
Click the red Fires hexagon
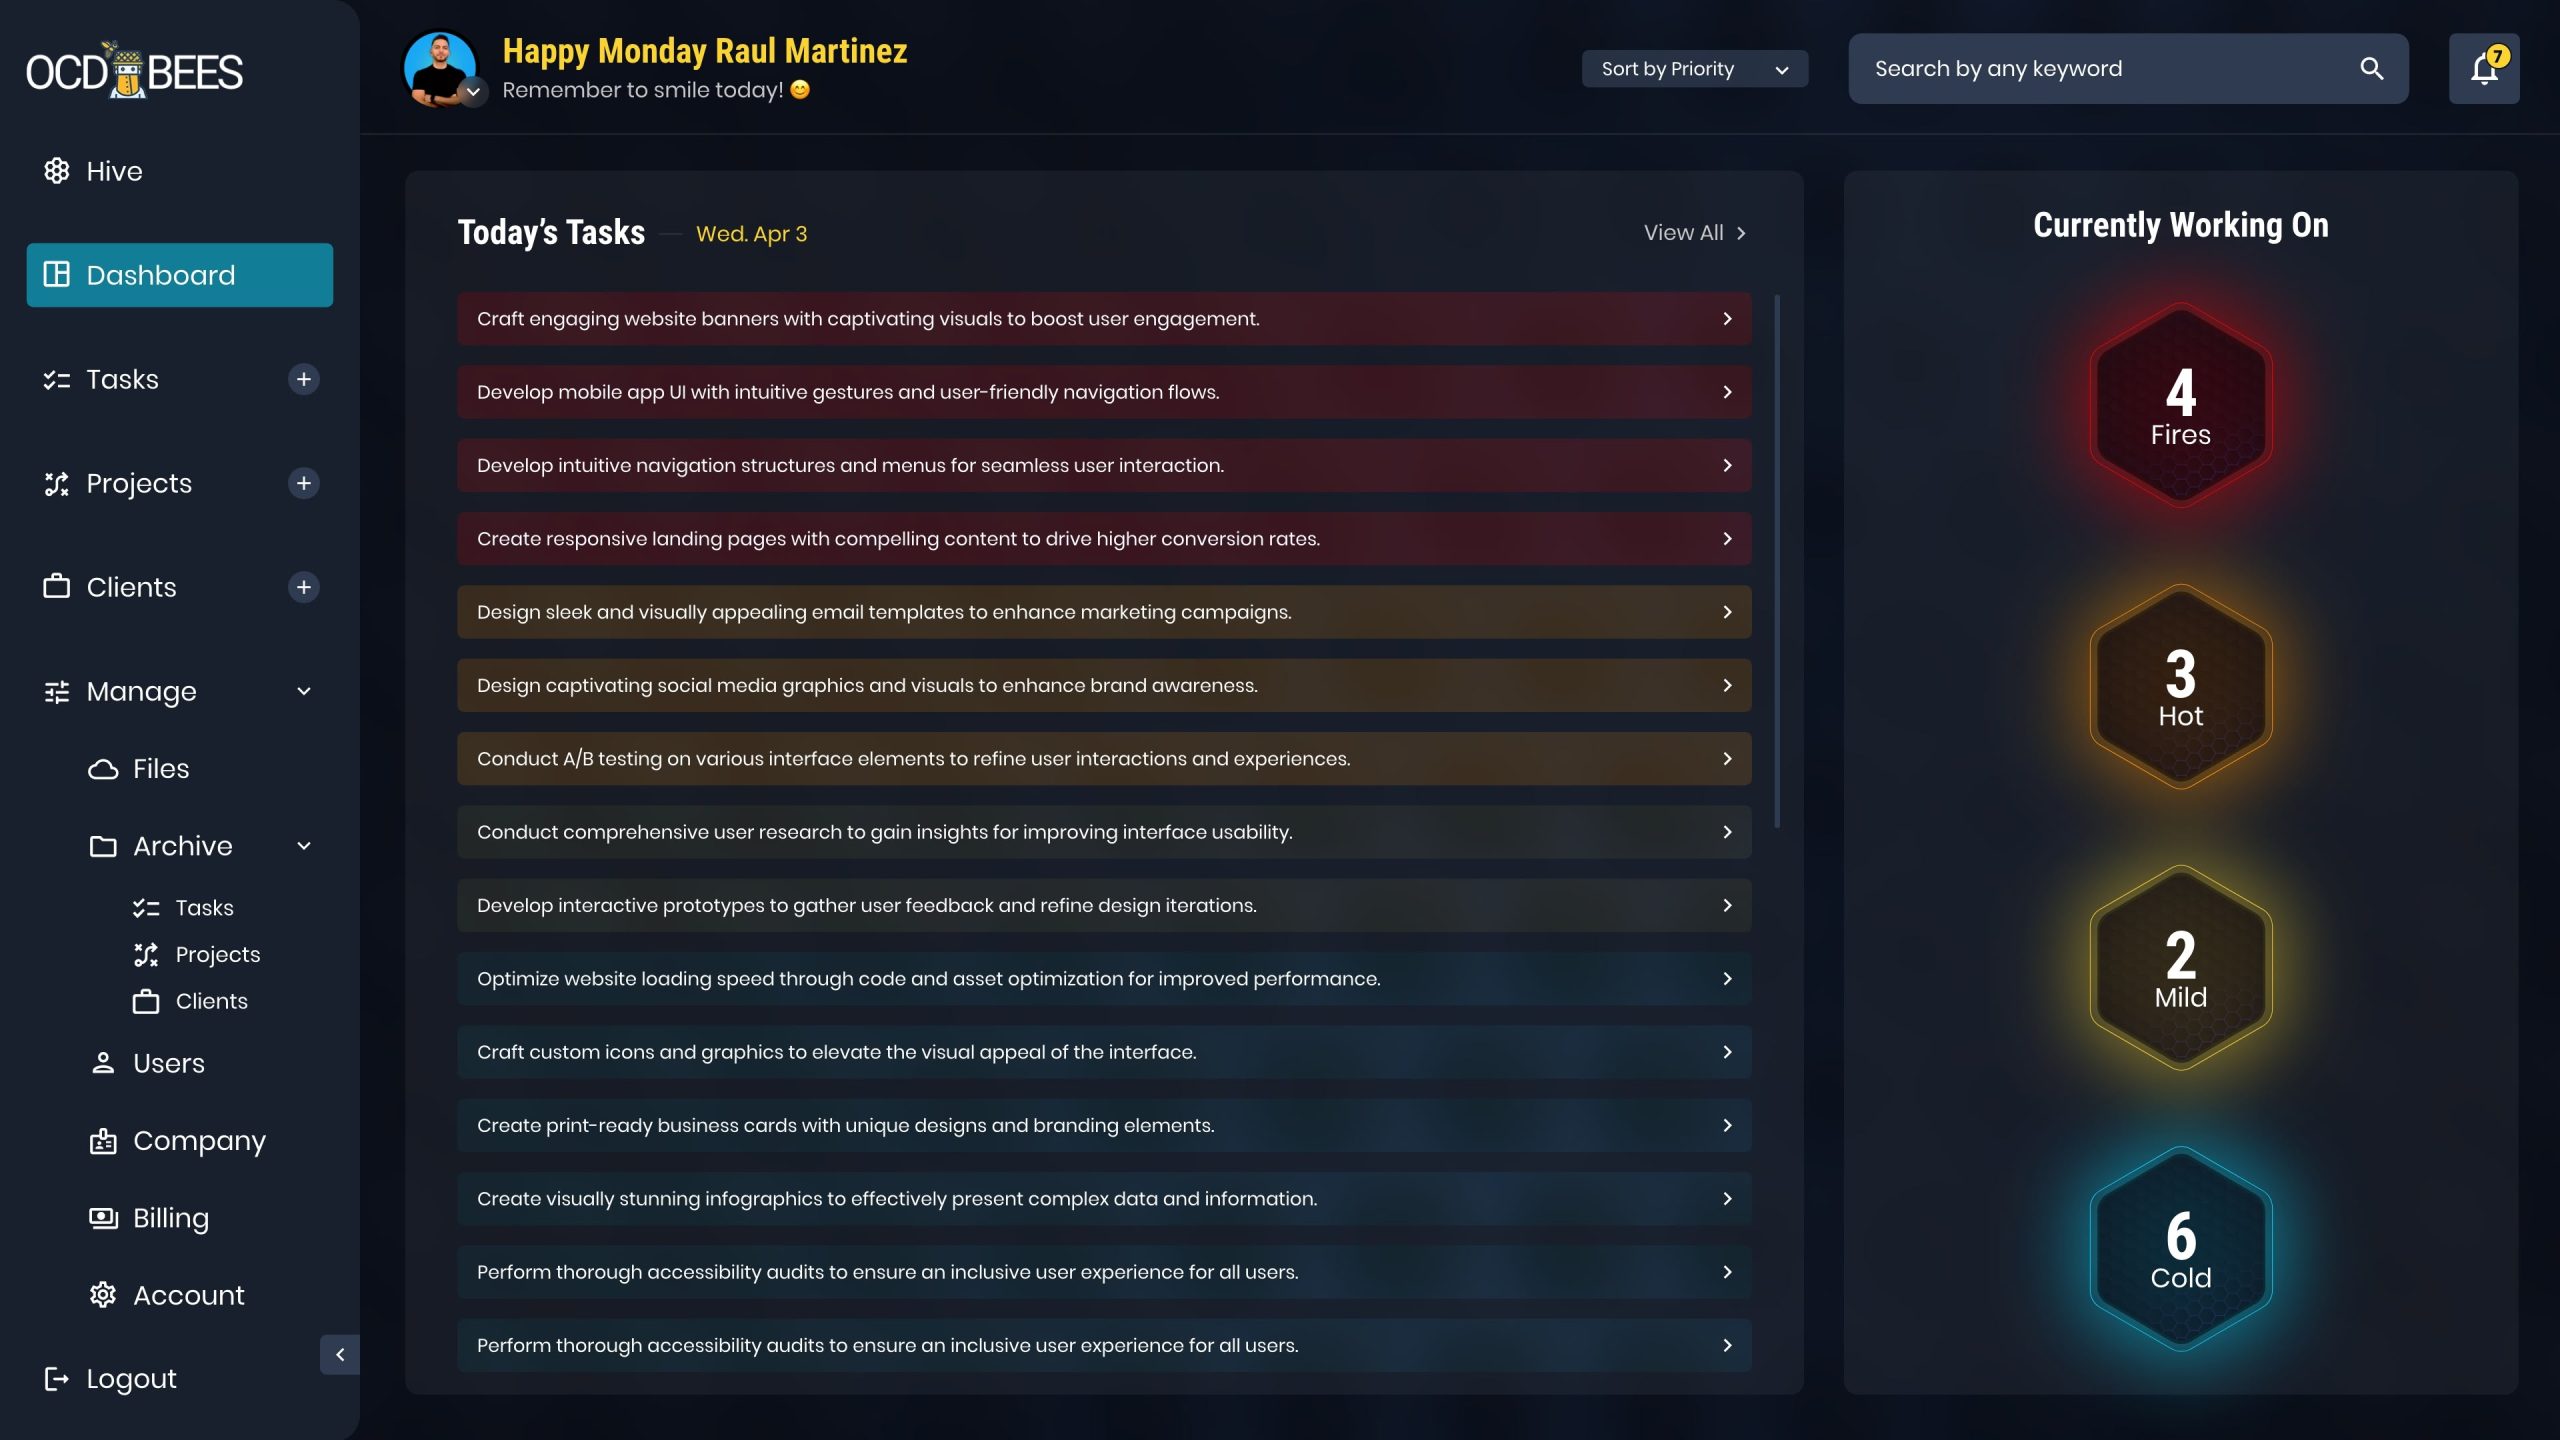pyautogui.click(x=2180, y=406)
